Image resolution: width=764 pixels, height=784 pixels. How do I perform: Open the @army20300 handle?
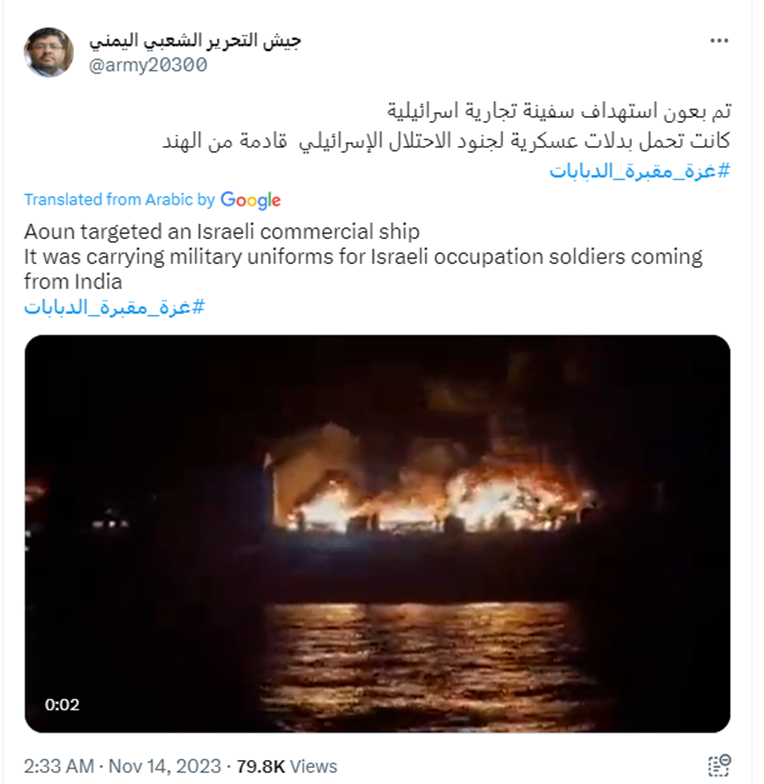point(148,65)
